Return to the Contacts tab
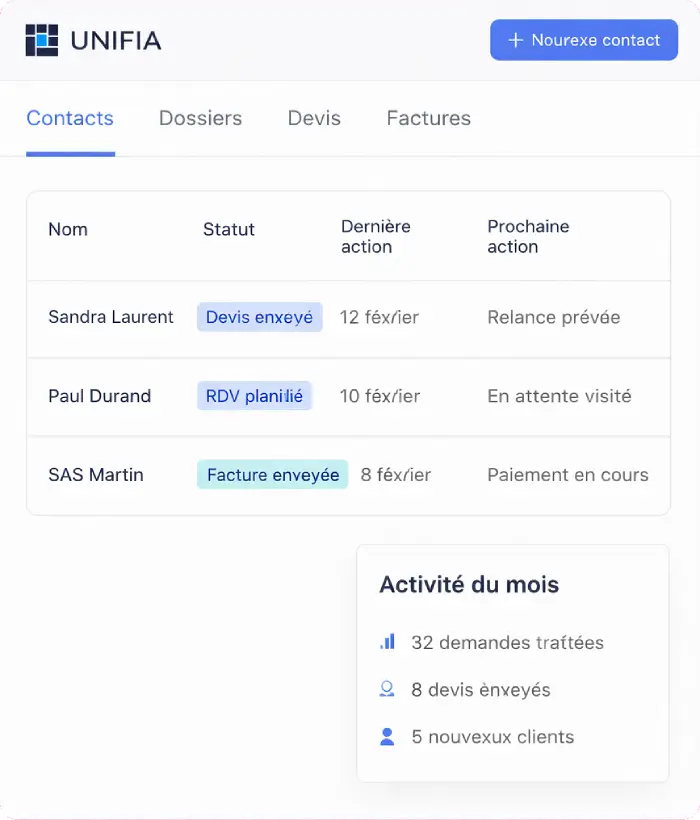 [x=70, y=118]
